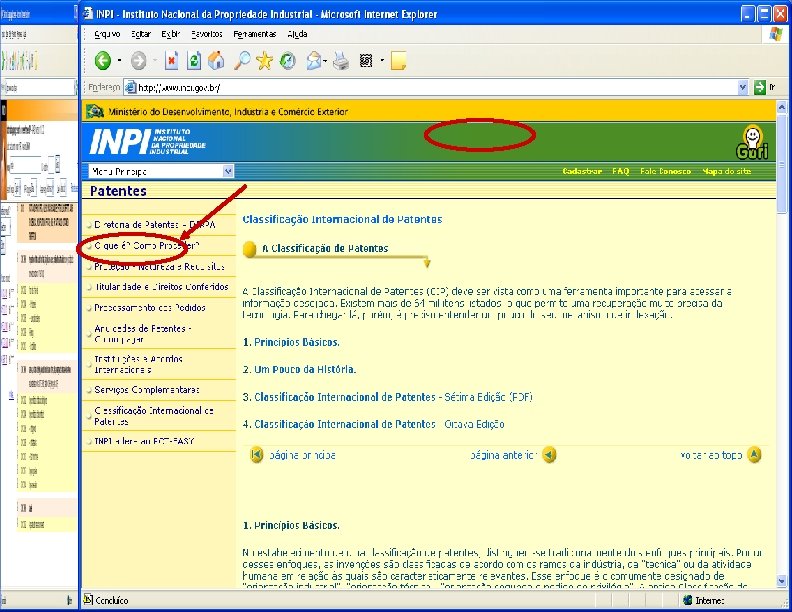
Task: Open the Mail envelope icon
Action: (x=314, y=61)
